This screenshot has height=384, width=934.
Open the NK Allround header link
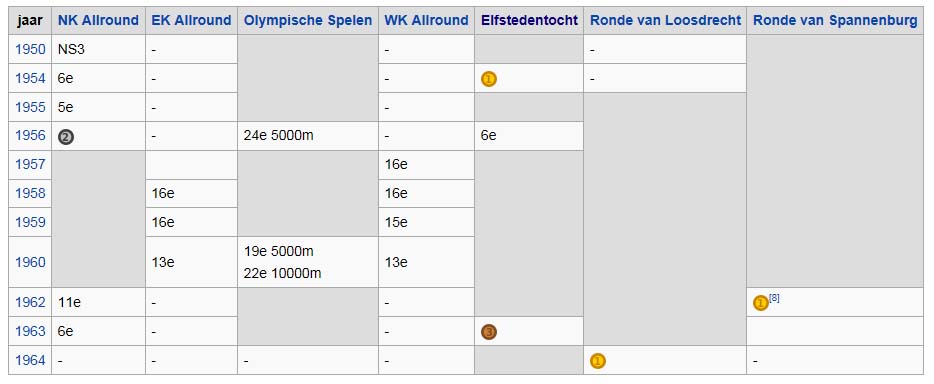click(x=98, y=20)
